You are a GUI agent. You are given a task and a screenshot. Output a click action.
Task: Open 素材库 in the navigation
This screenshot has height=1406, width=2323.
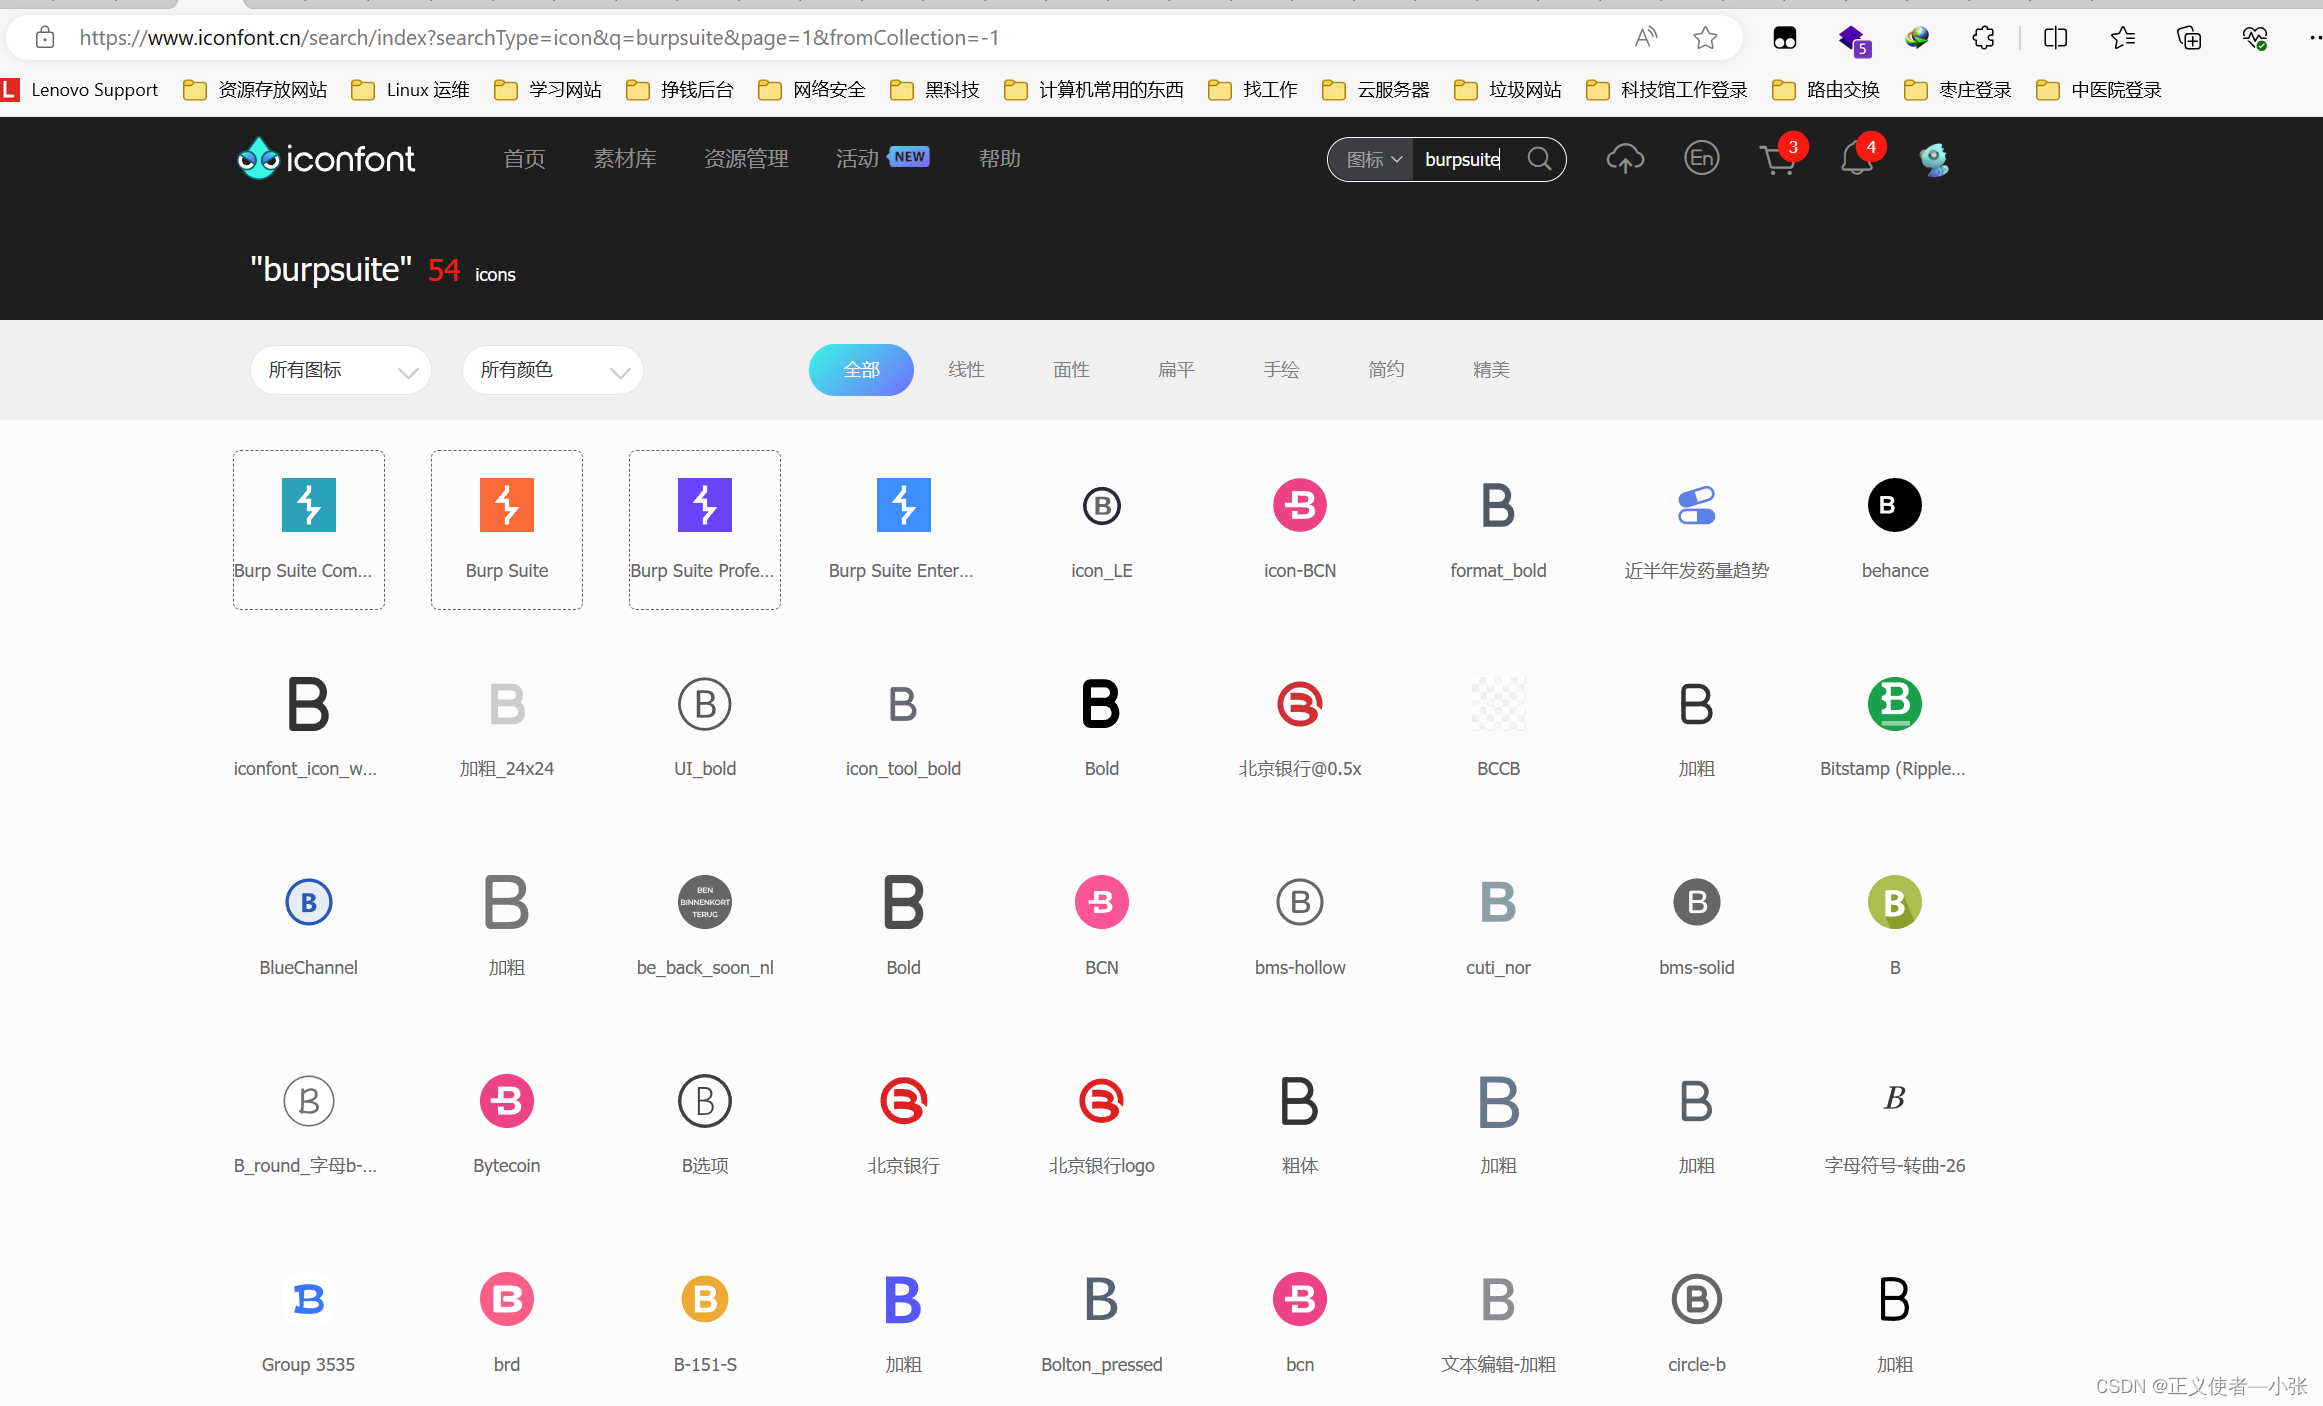(x=625, y=159)
